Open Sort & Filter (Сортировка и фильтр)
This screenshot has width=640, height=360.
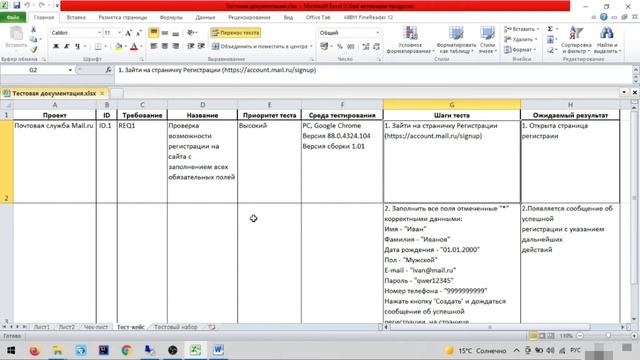tap(576, 40)
